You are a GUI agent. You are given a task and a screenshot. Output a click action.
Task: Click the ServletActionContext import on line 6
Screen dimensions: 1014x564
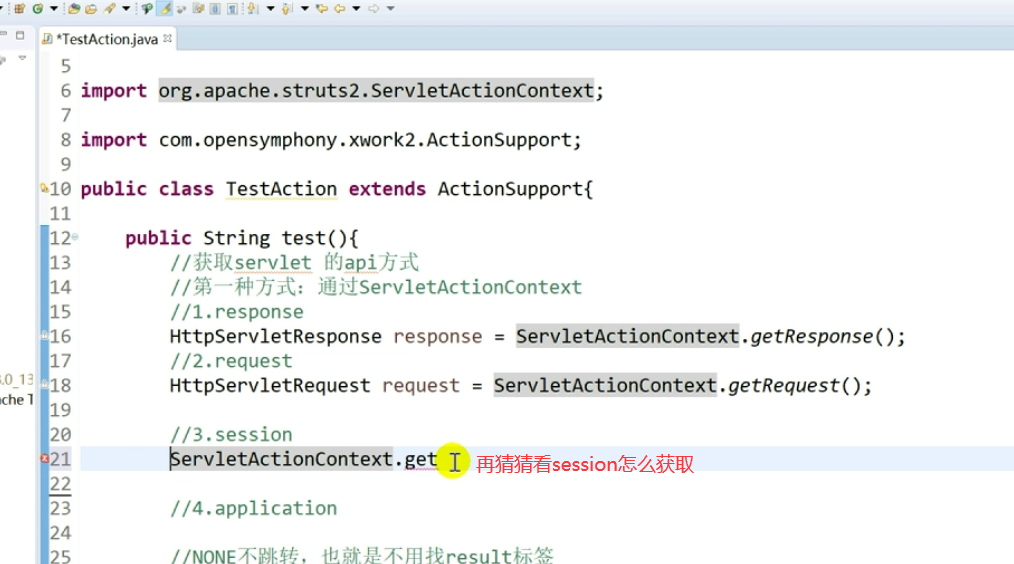376,91
